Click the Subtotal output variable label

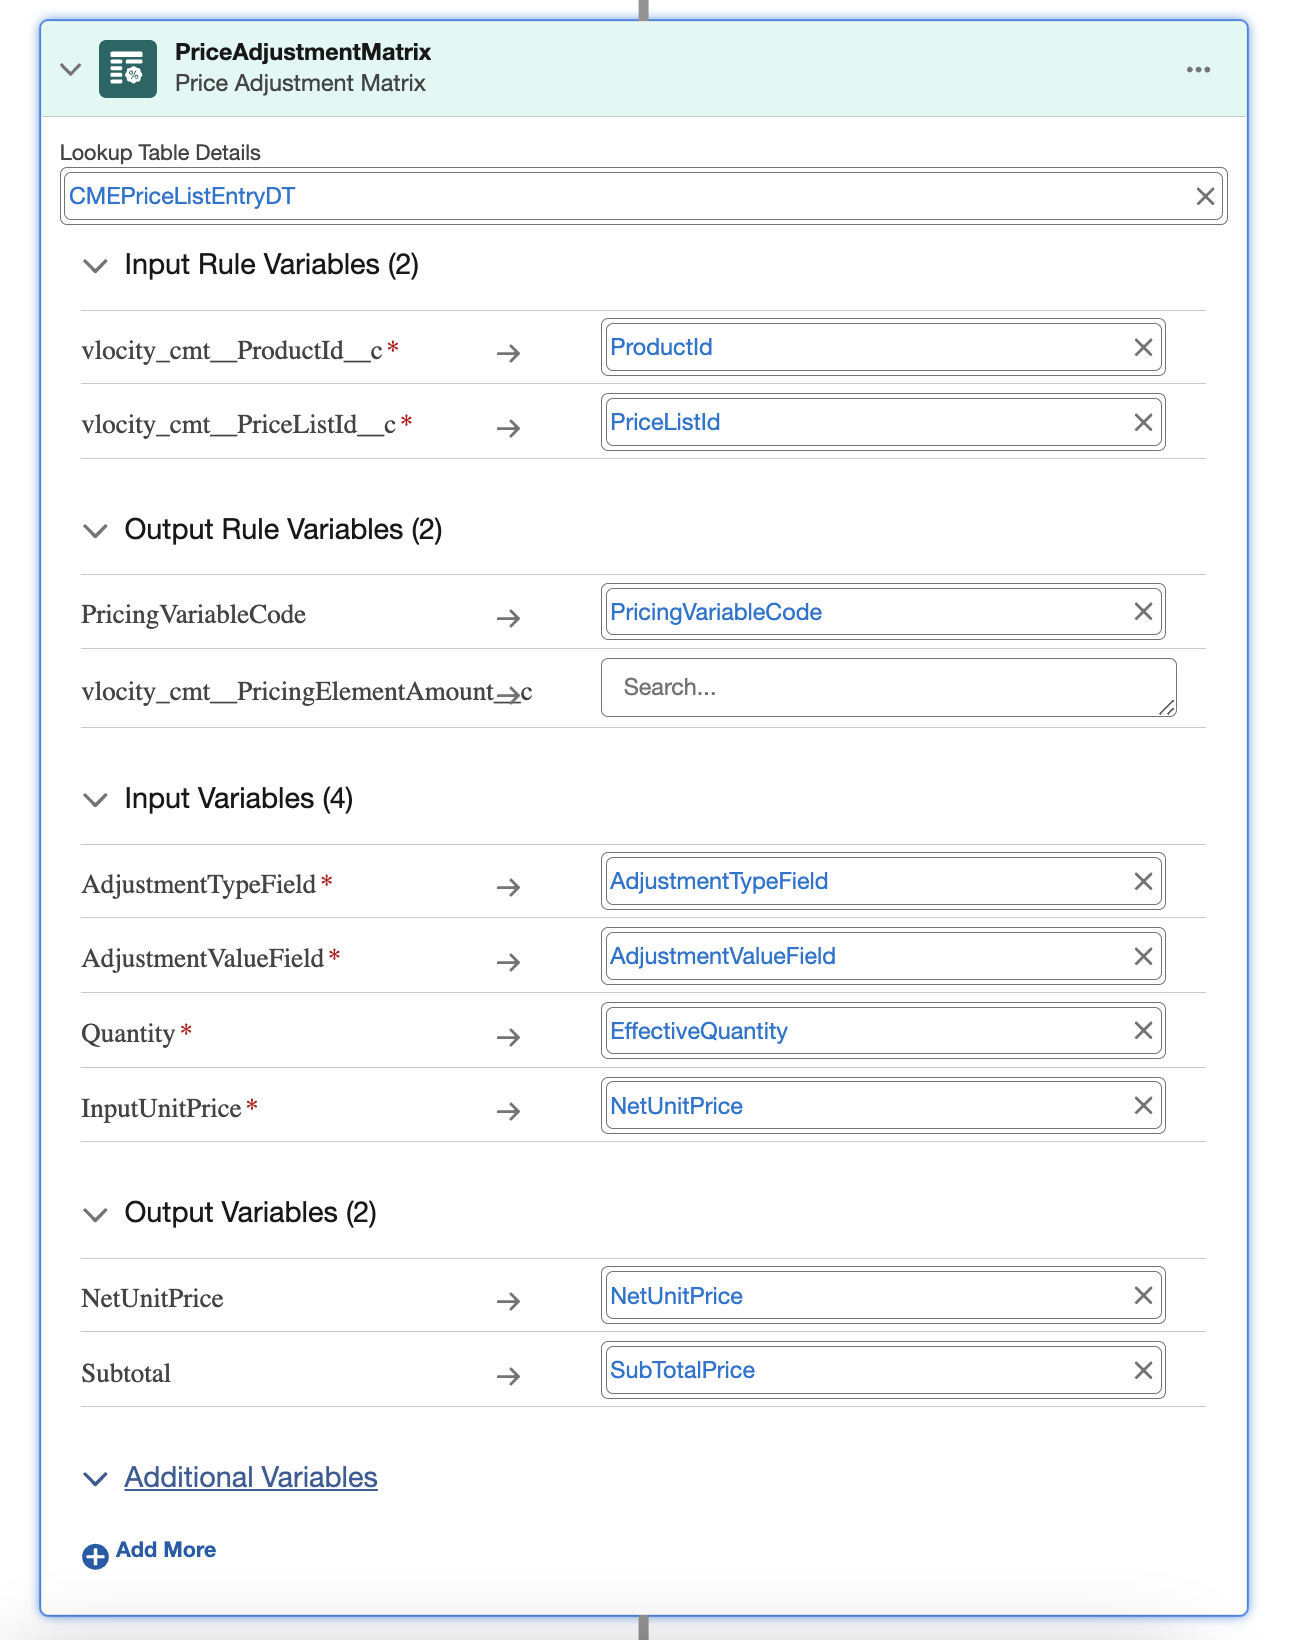point(126,1373)
